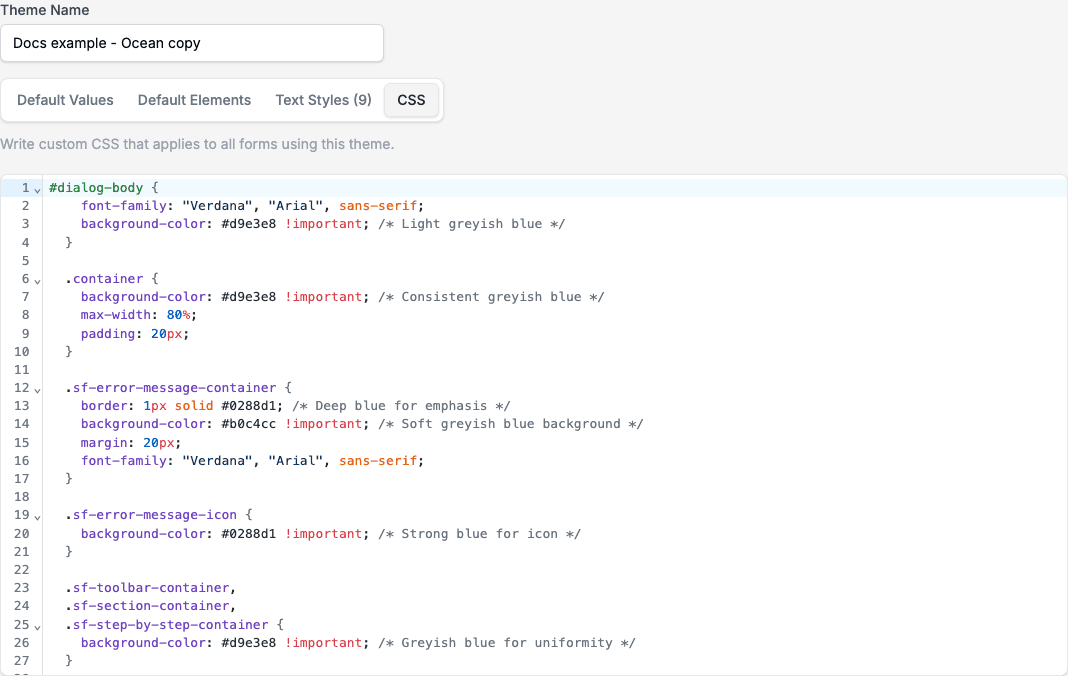Image resolution: width=1068 pixels, height=676 pixels.
Task: Click the !important keyword on line 3
Action: [324, 224]
